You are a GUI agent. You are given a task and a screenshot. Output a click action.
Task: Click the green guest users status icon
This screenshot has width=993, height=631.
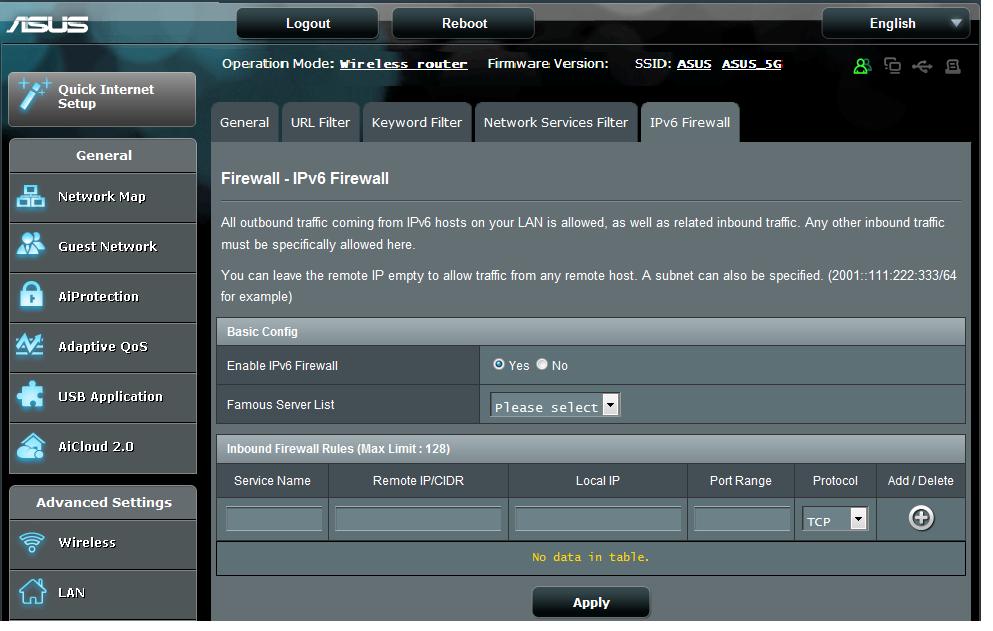pos(862,65)
